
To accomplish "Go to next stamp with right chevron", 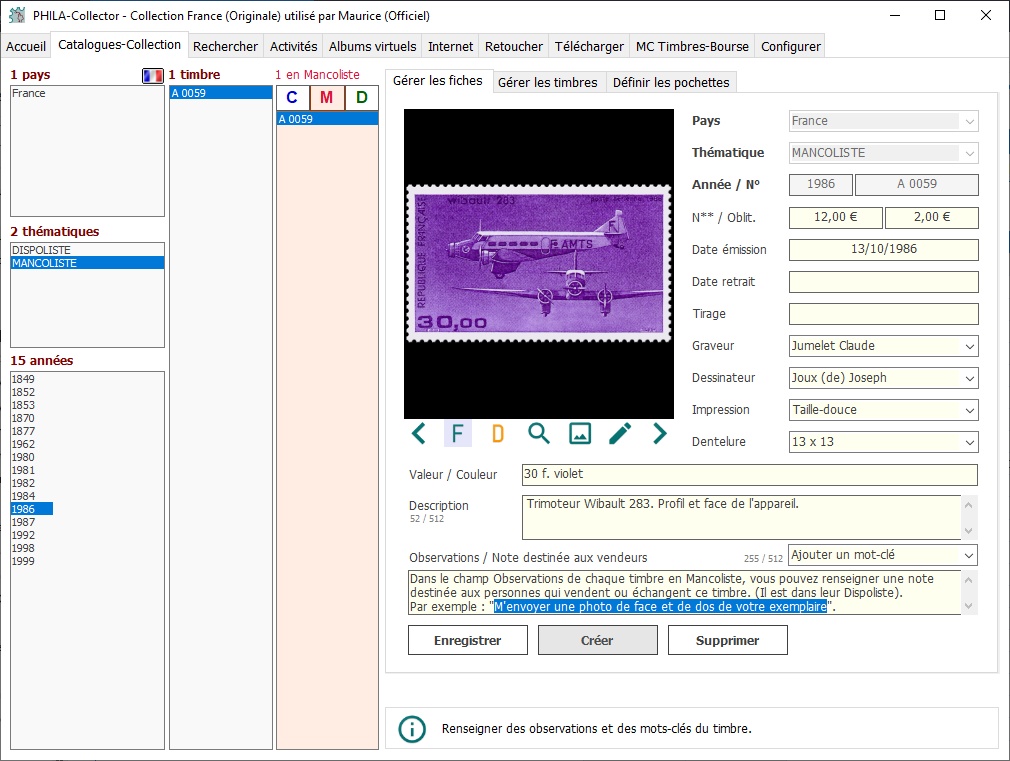I will [x=660, y=434].
